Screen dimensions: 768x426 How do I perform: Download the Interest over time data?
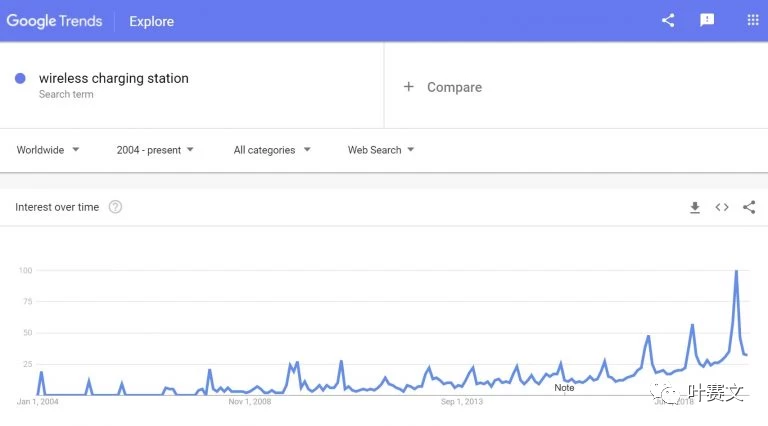coord(695,208)
